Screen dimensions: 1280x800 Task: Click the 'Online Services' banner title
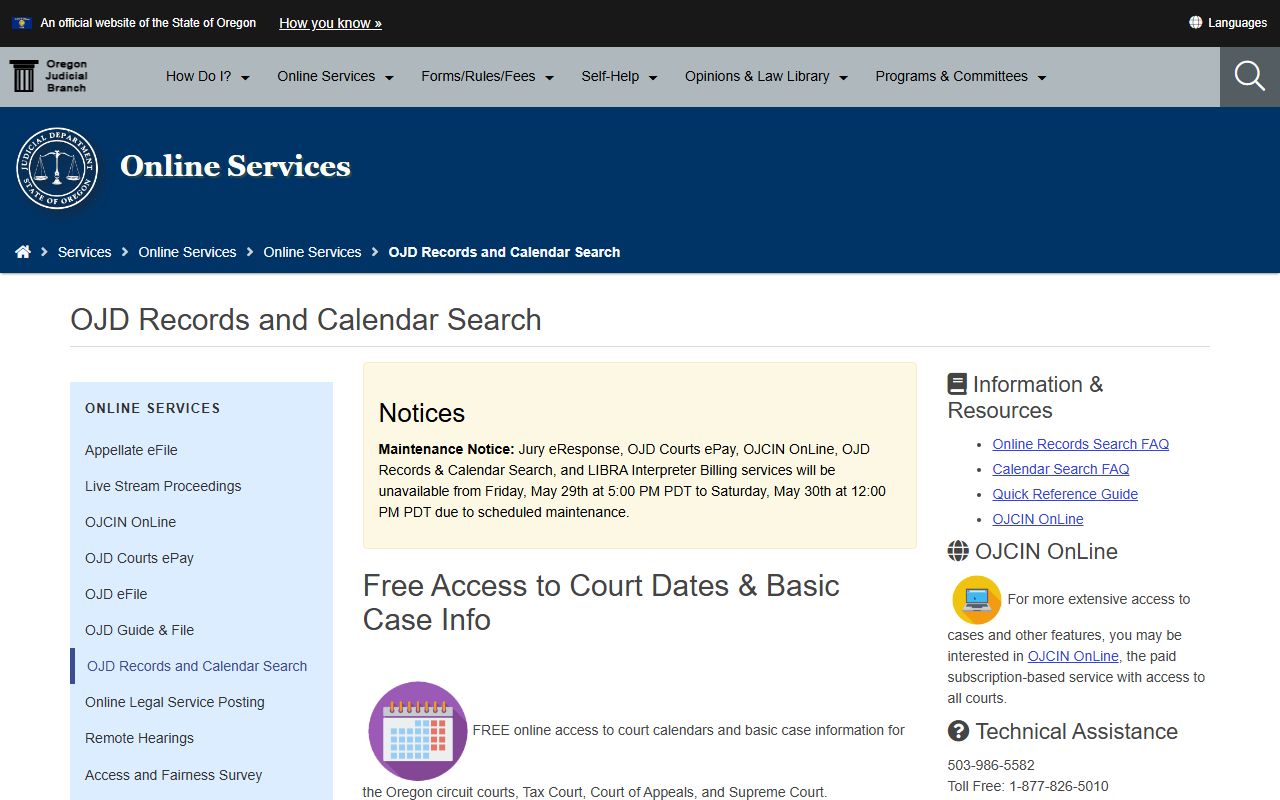pos(236,166)
